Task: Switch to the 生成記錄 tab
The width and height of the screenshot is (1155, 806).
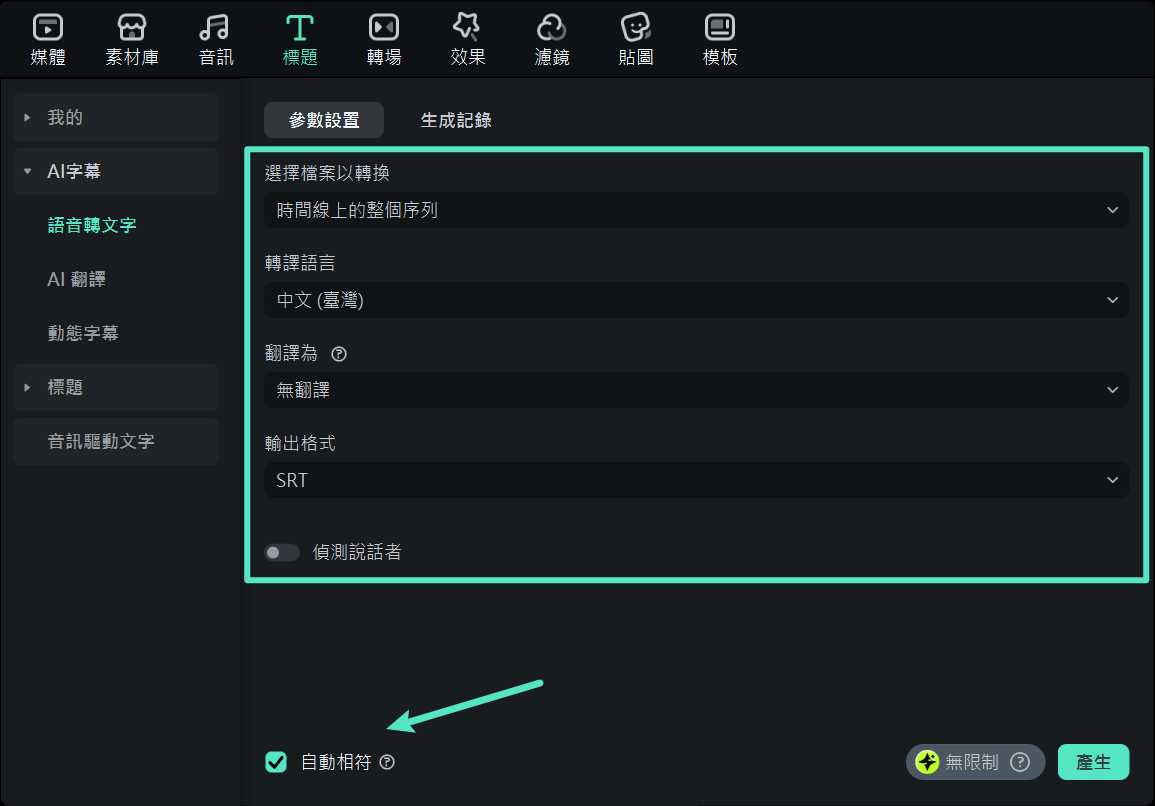Action: click(x=456, y=119)
